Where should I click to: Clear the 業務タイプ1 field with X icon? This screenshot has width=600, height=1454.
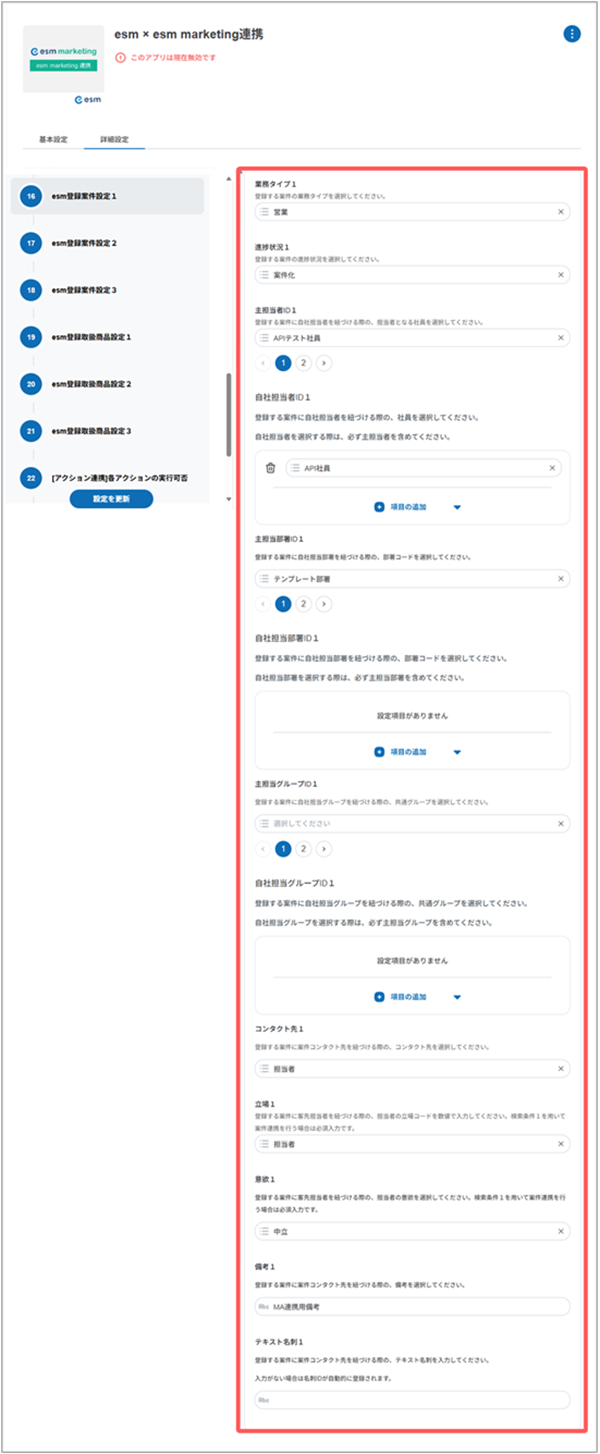(560, 212)
